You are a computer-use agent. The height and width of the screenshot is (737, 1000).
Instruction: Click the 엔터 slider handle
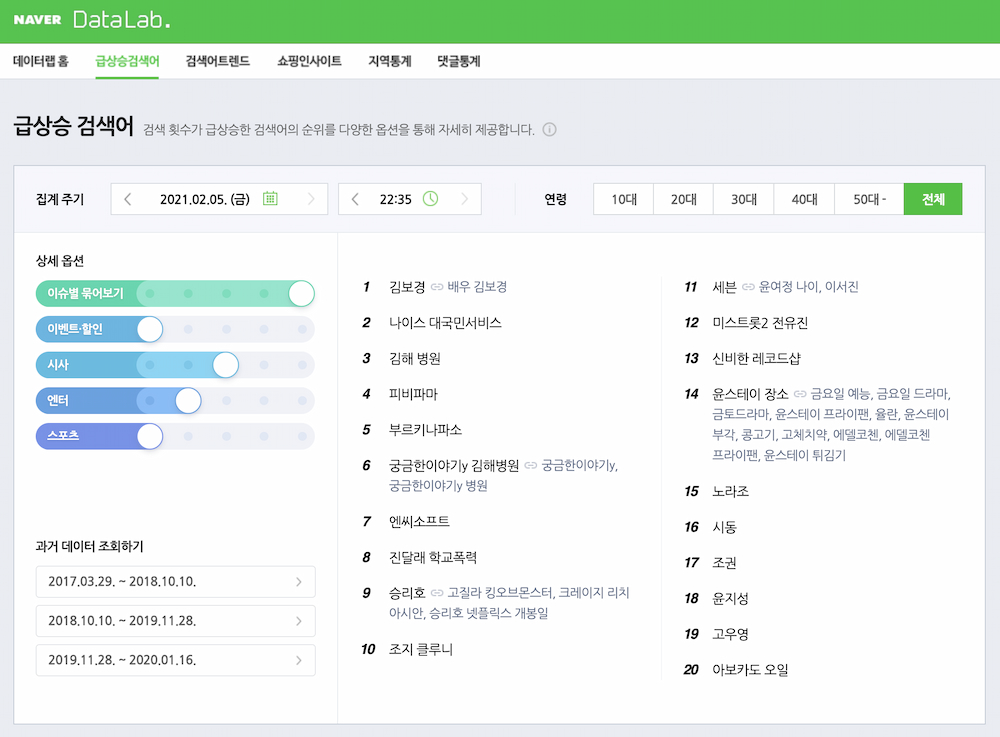(x=188, y=400)
